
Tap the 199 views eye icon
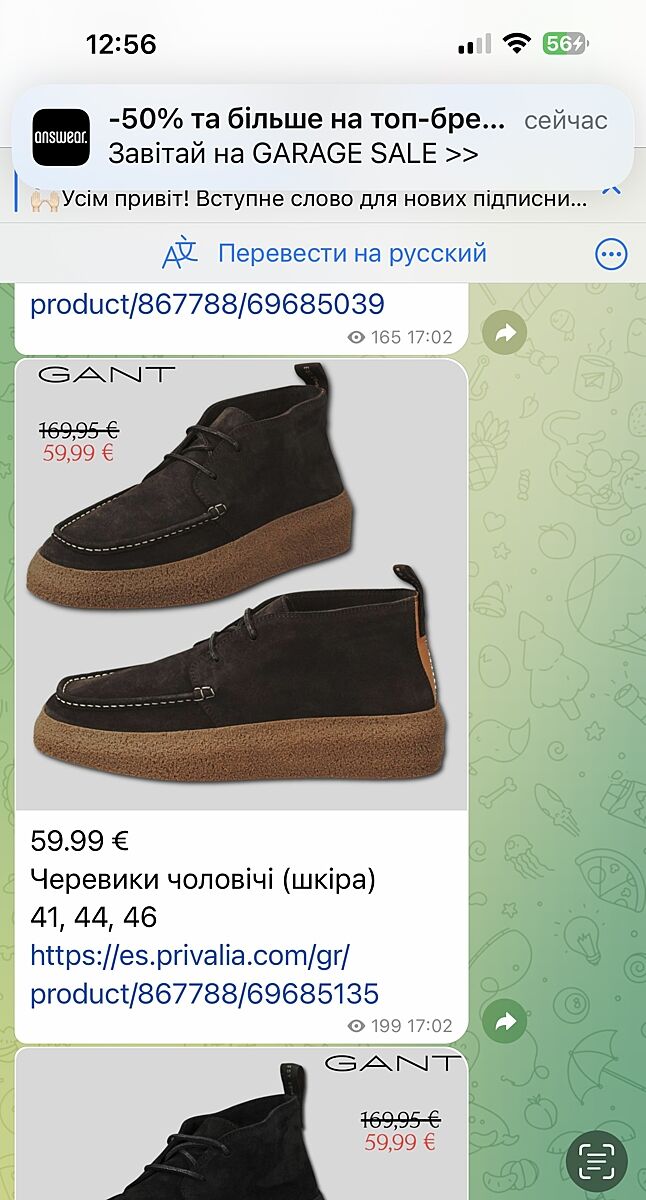(356, 1026)
